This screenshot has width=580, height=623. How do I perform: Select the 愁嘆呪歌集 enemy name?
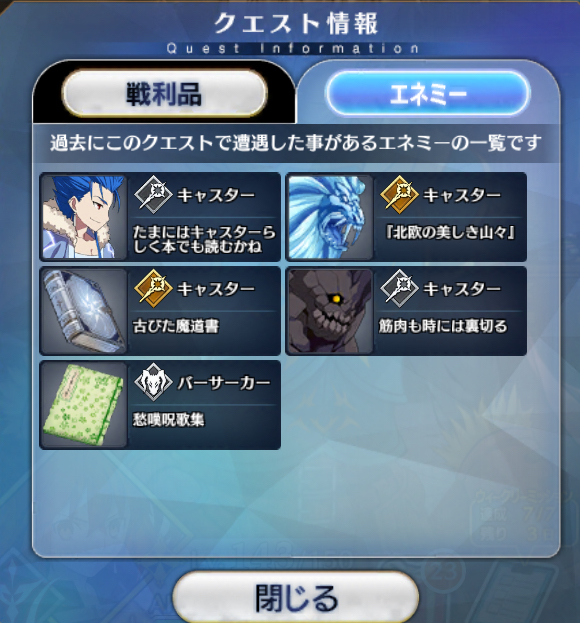[x=168, y=420]
